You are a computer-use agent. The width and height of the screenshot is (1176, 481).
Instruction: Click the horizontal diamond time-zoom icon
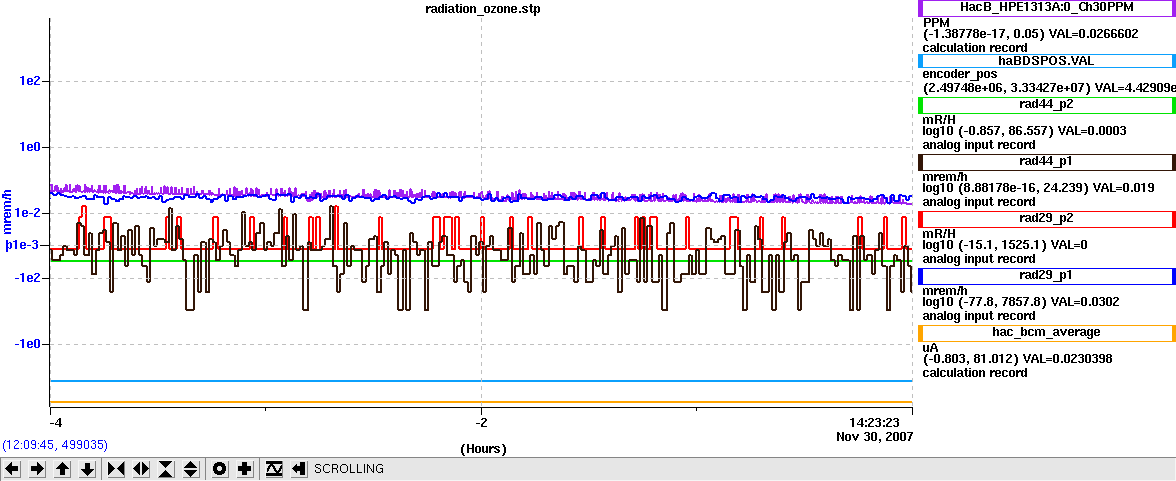[141, 469]
